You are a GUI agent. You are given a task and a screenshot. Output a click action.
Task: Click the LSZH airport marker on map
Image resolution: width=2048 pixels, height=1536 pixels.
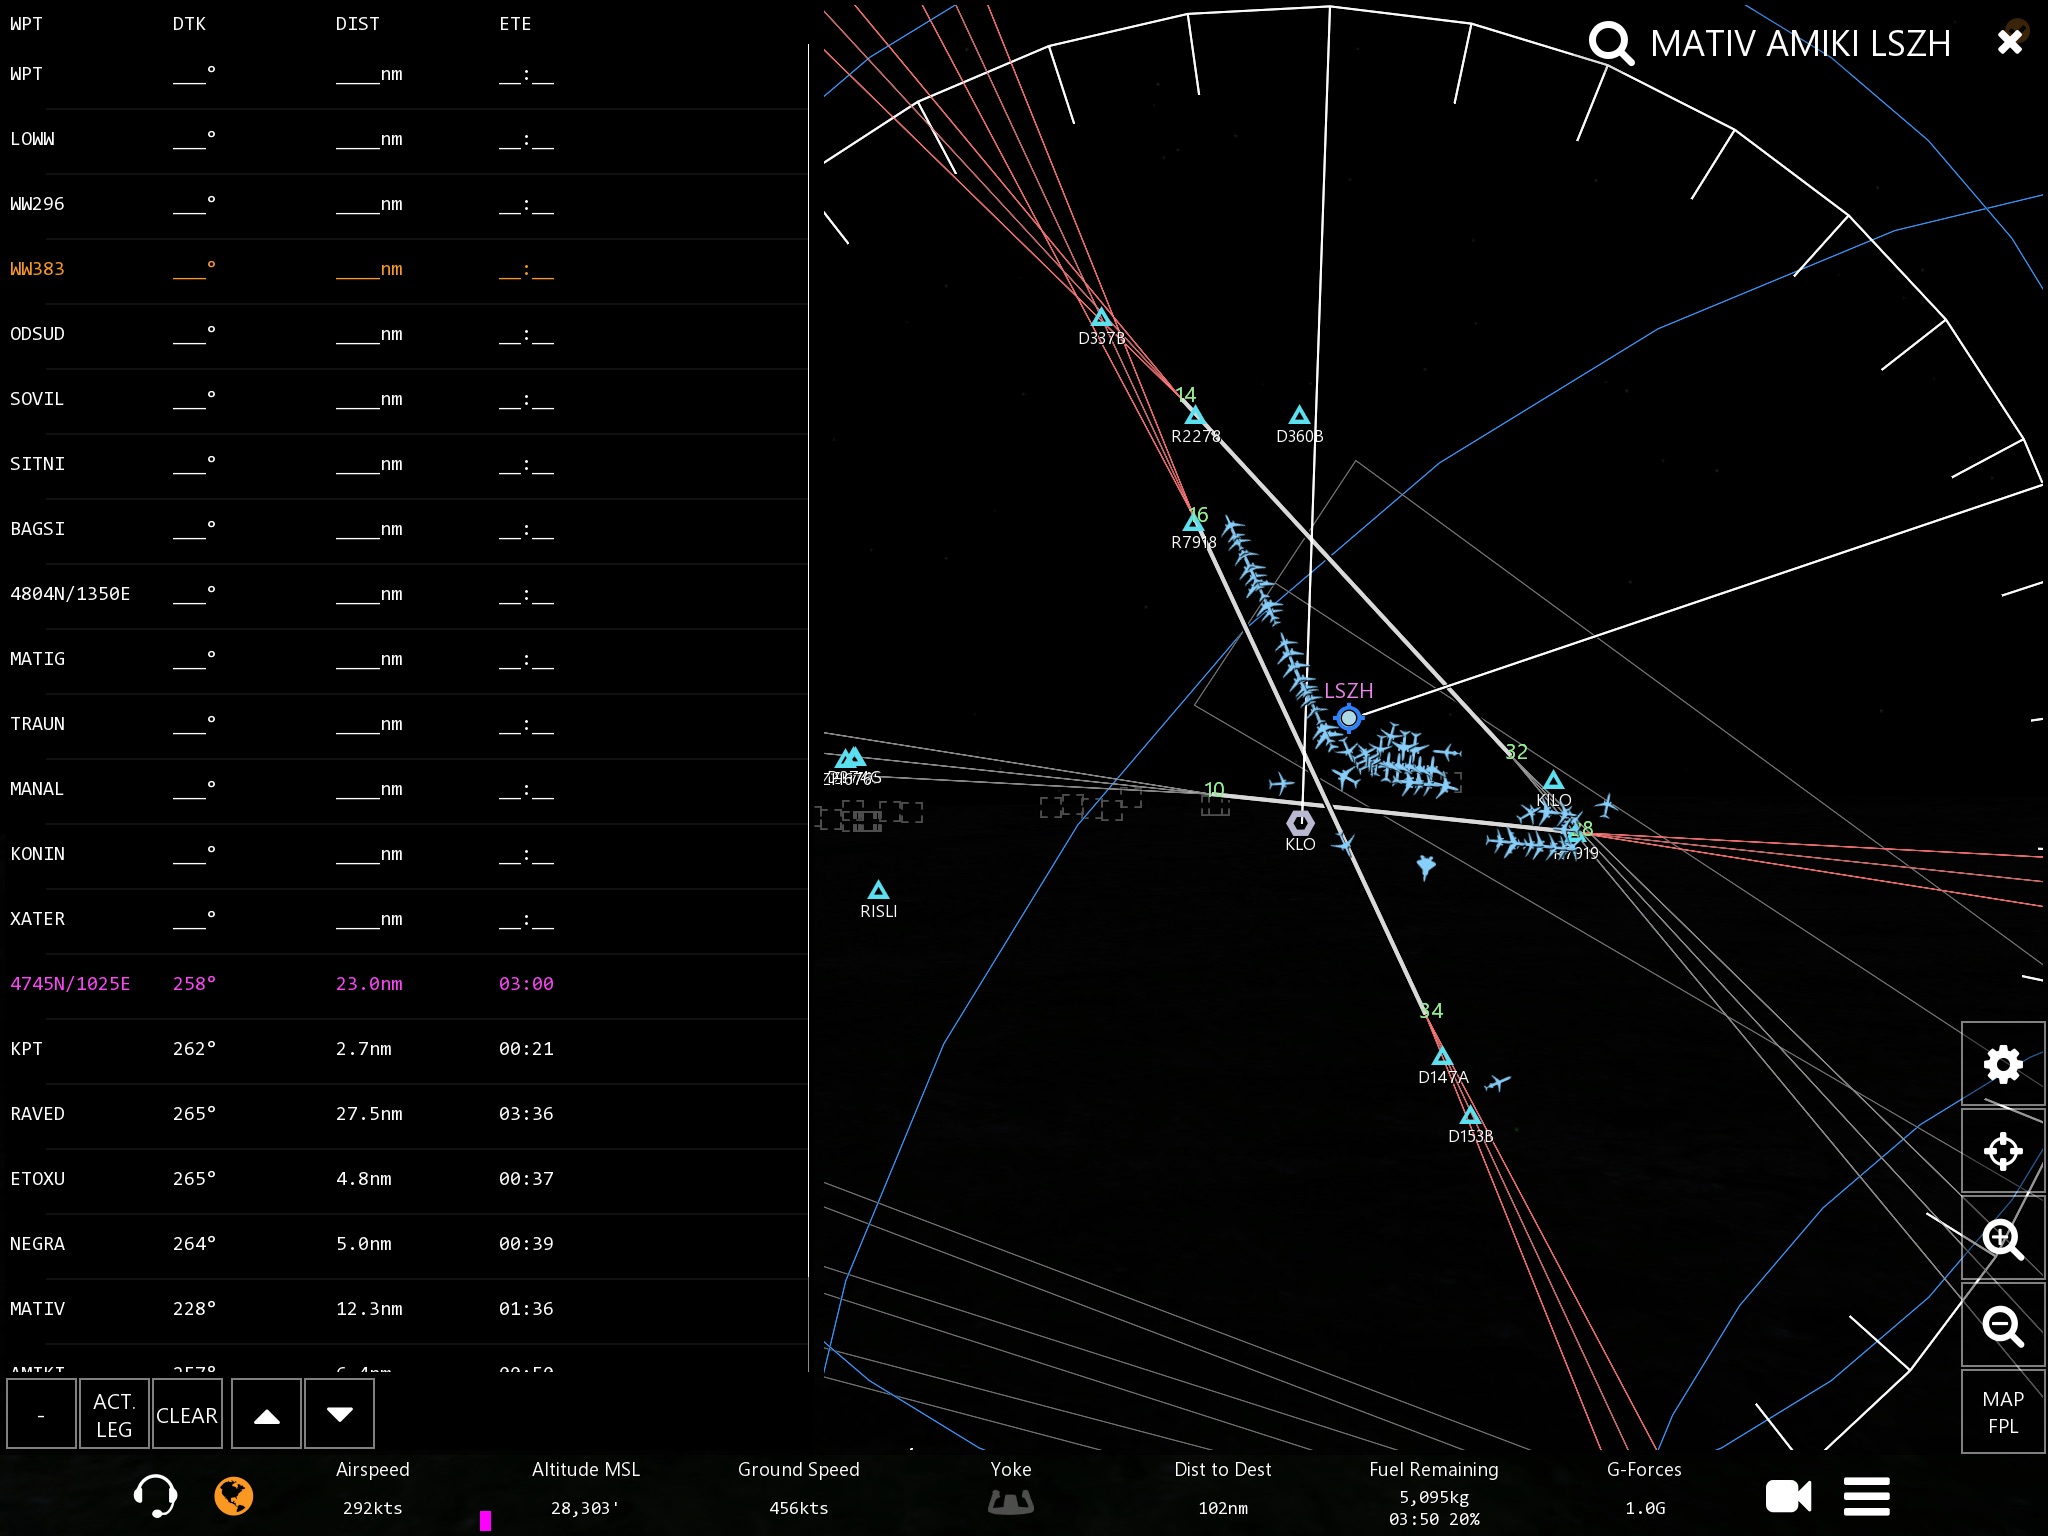pyautogui.click(x=1348, y=717)
